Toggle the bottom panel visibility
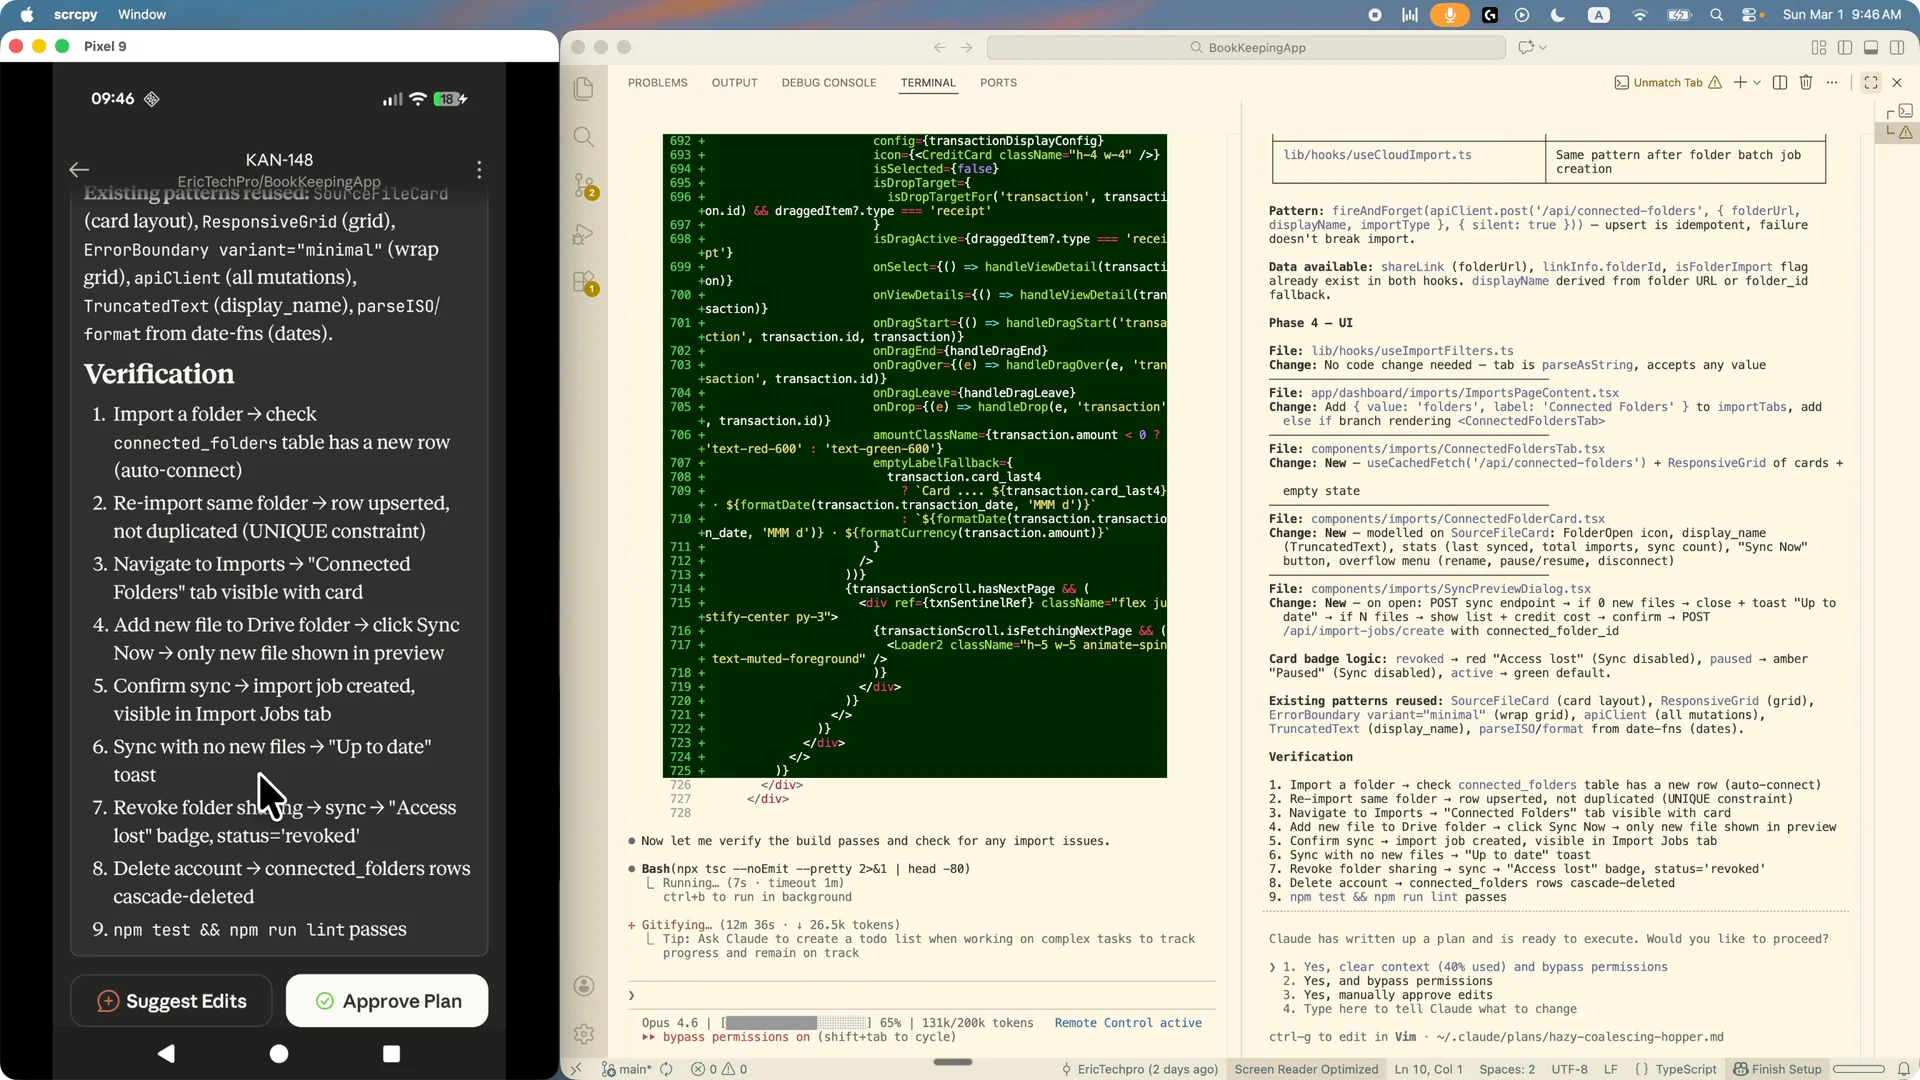 (1871, 47)
